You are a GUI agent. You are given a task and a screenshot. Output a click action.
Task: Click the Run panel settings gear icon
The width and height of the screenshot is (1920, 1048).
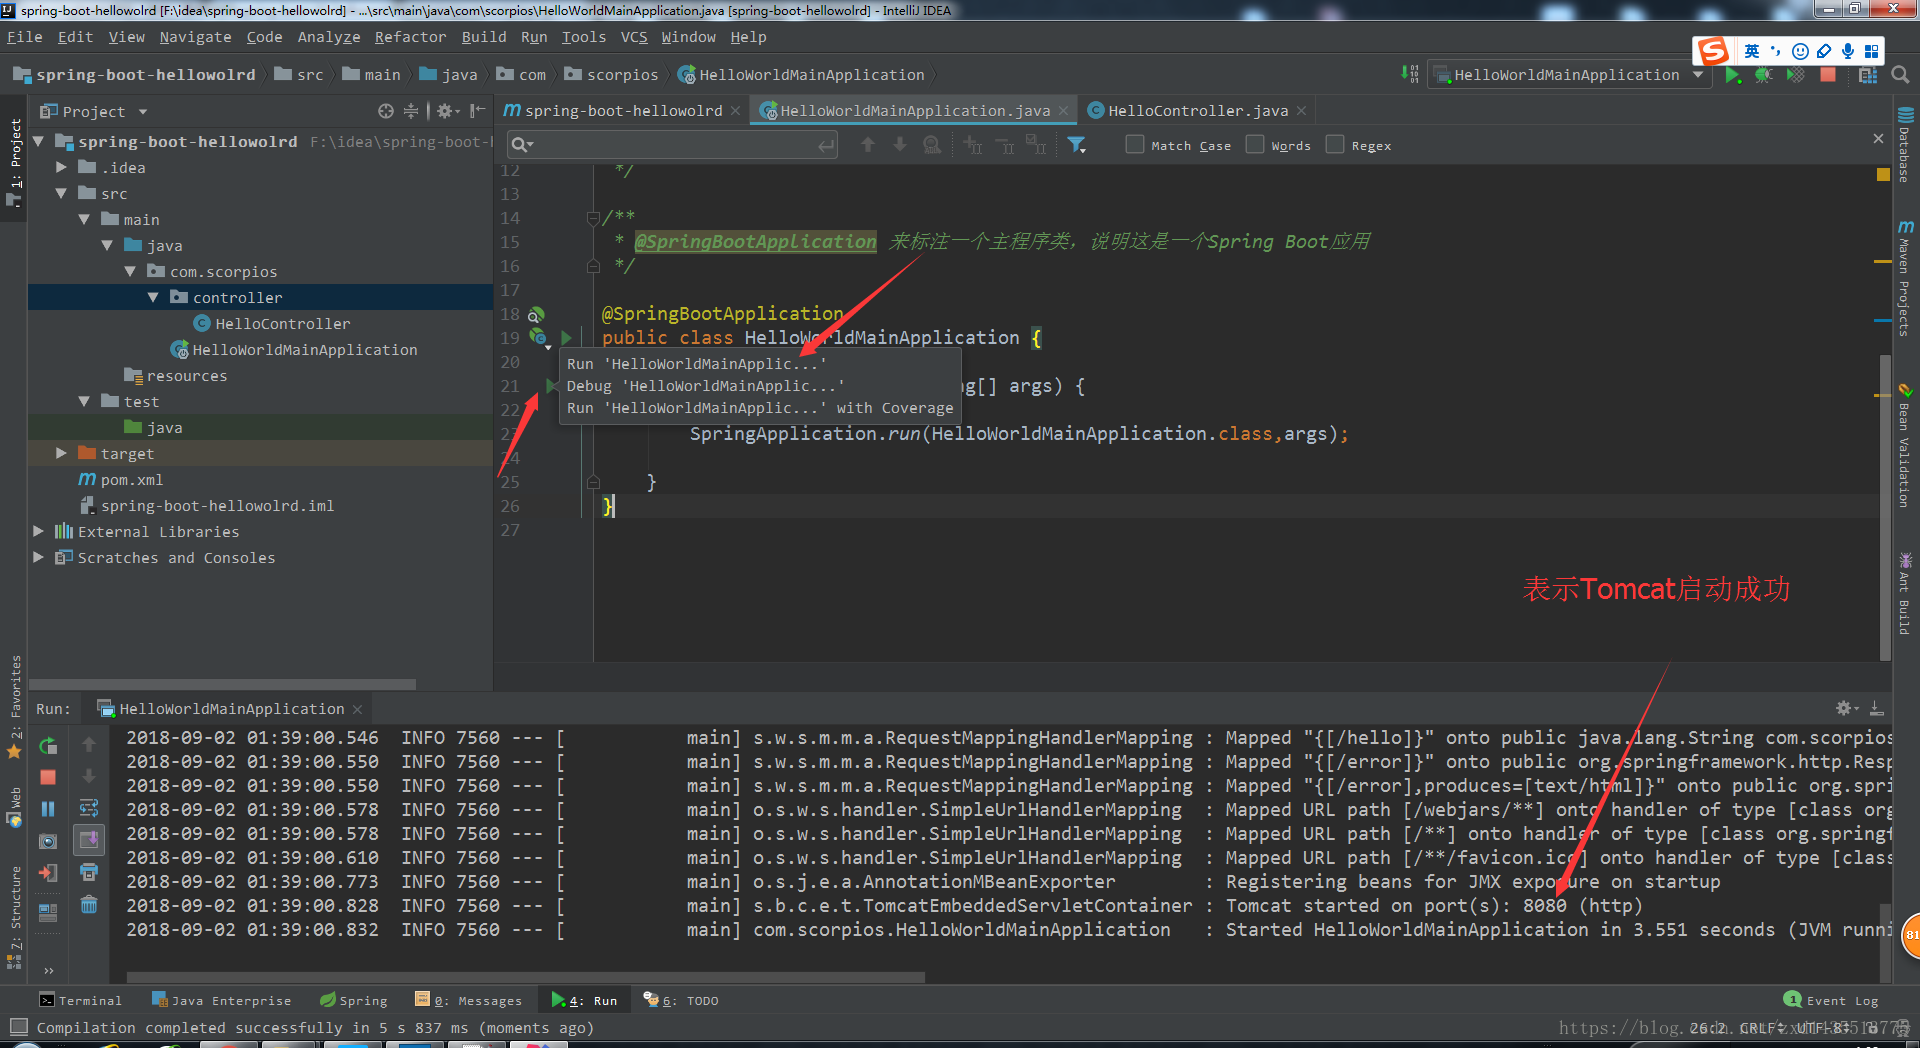point(1845,708)
